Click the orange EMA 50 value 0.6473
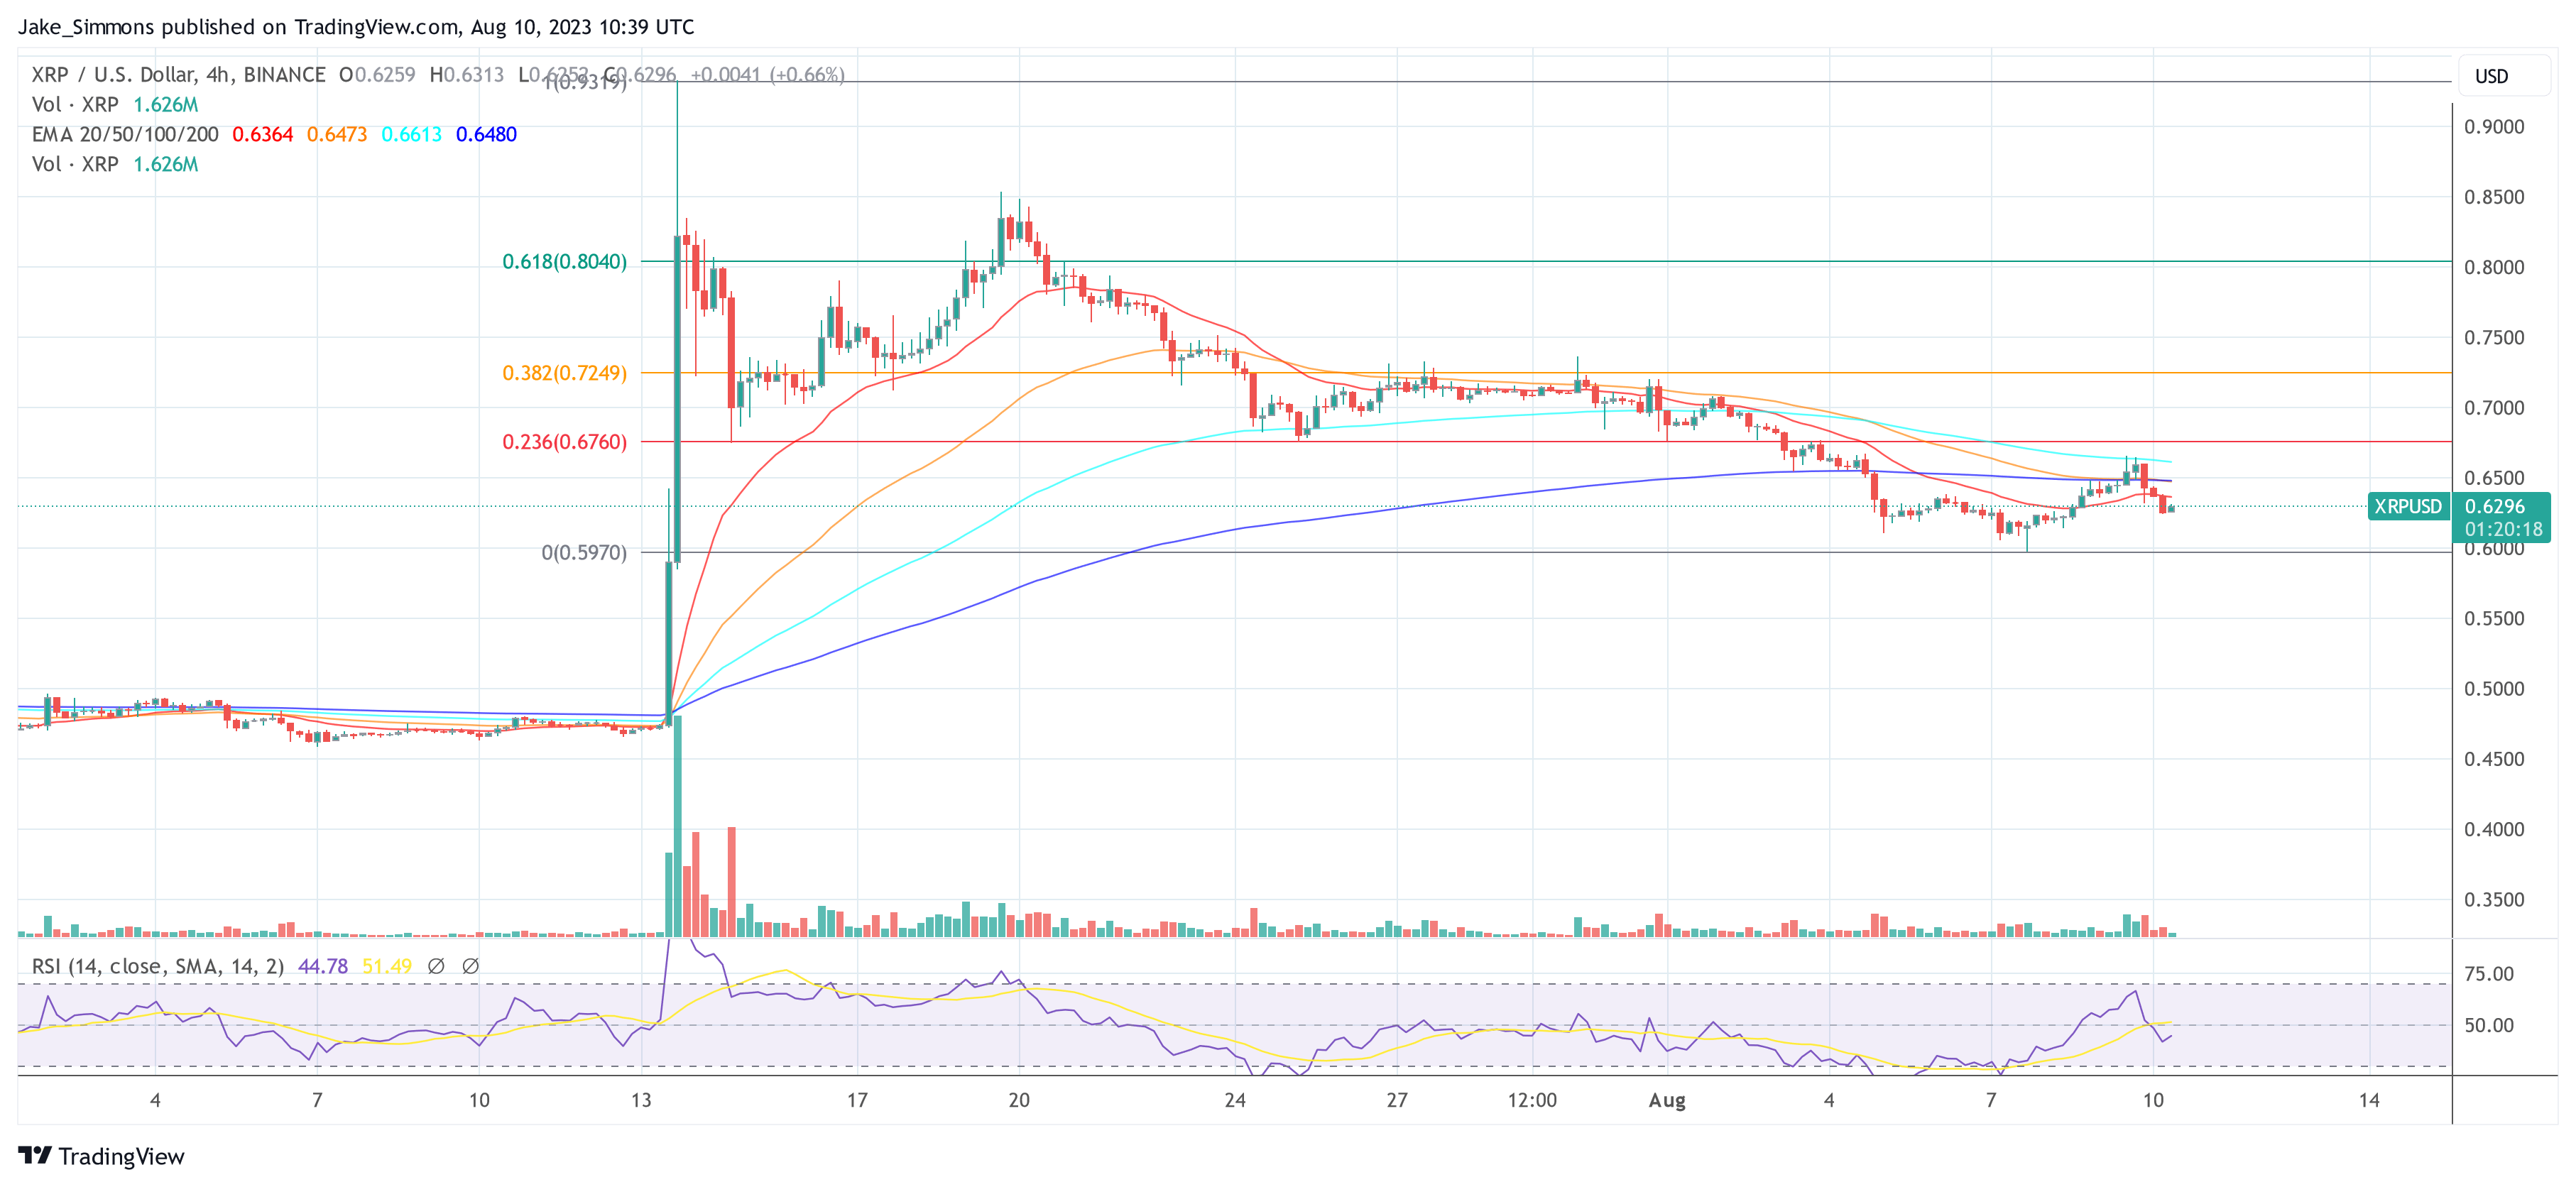The image size is (2576, 1187). point(337,134)
